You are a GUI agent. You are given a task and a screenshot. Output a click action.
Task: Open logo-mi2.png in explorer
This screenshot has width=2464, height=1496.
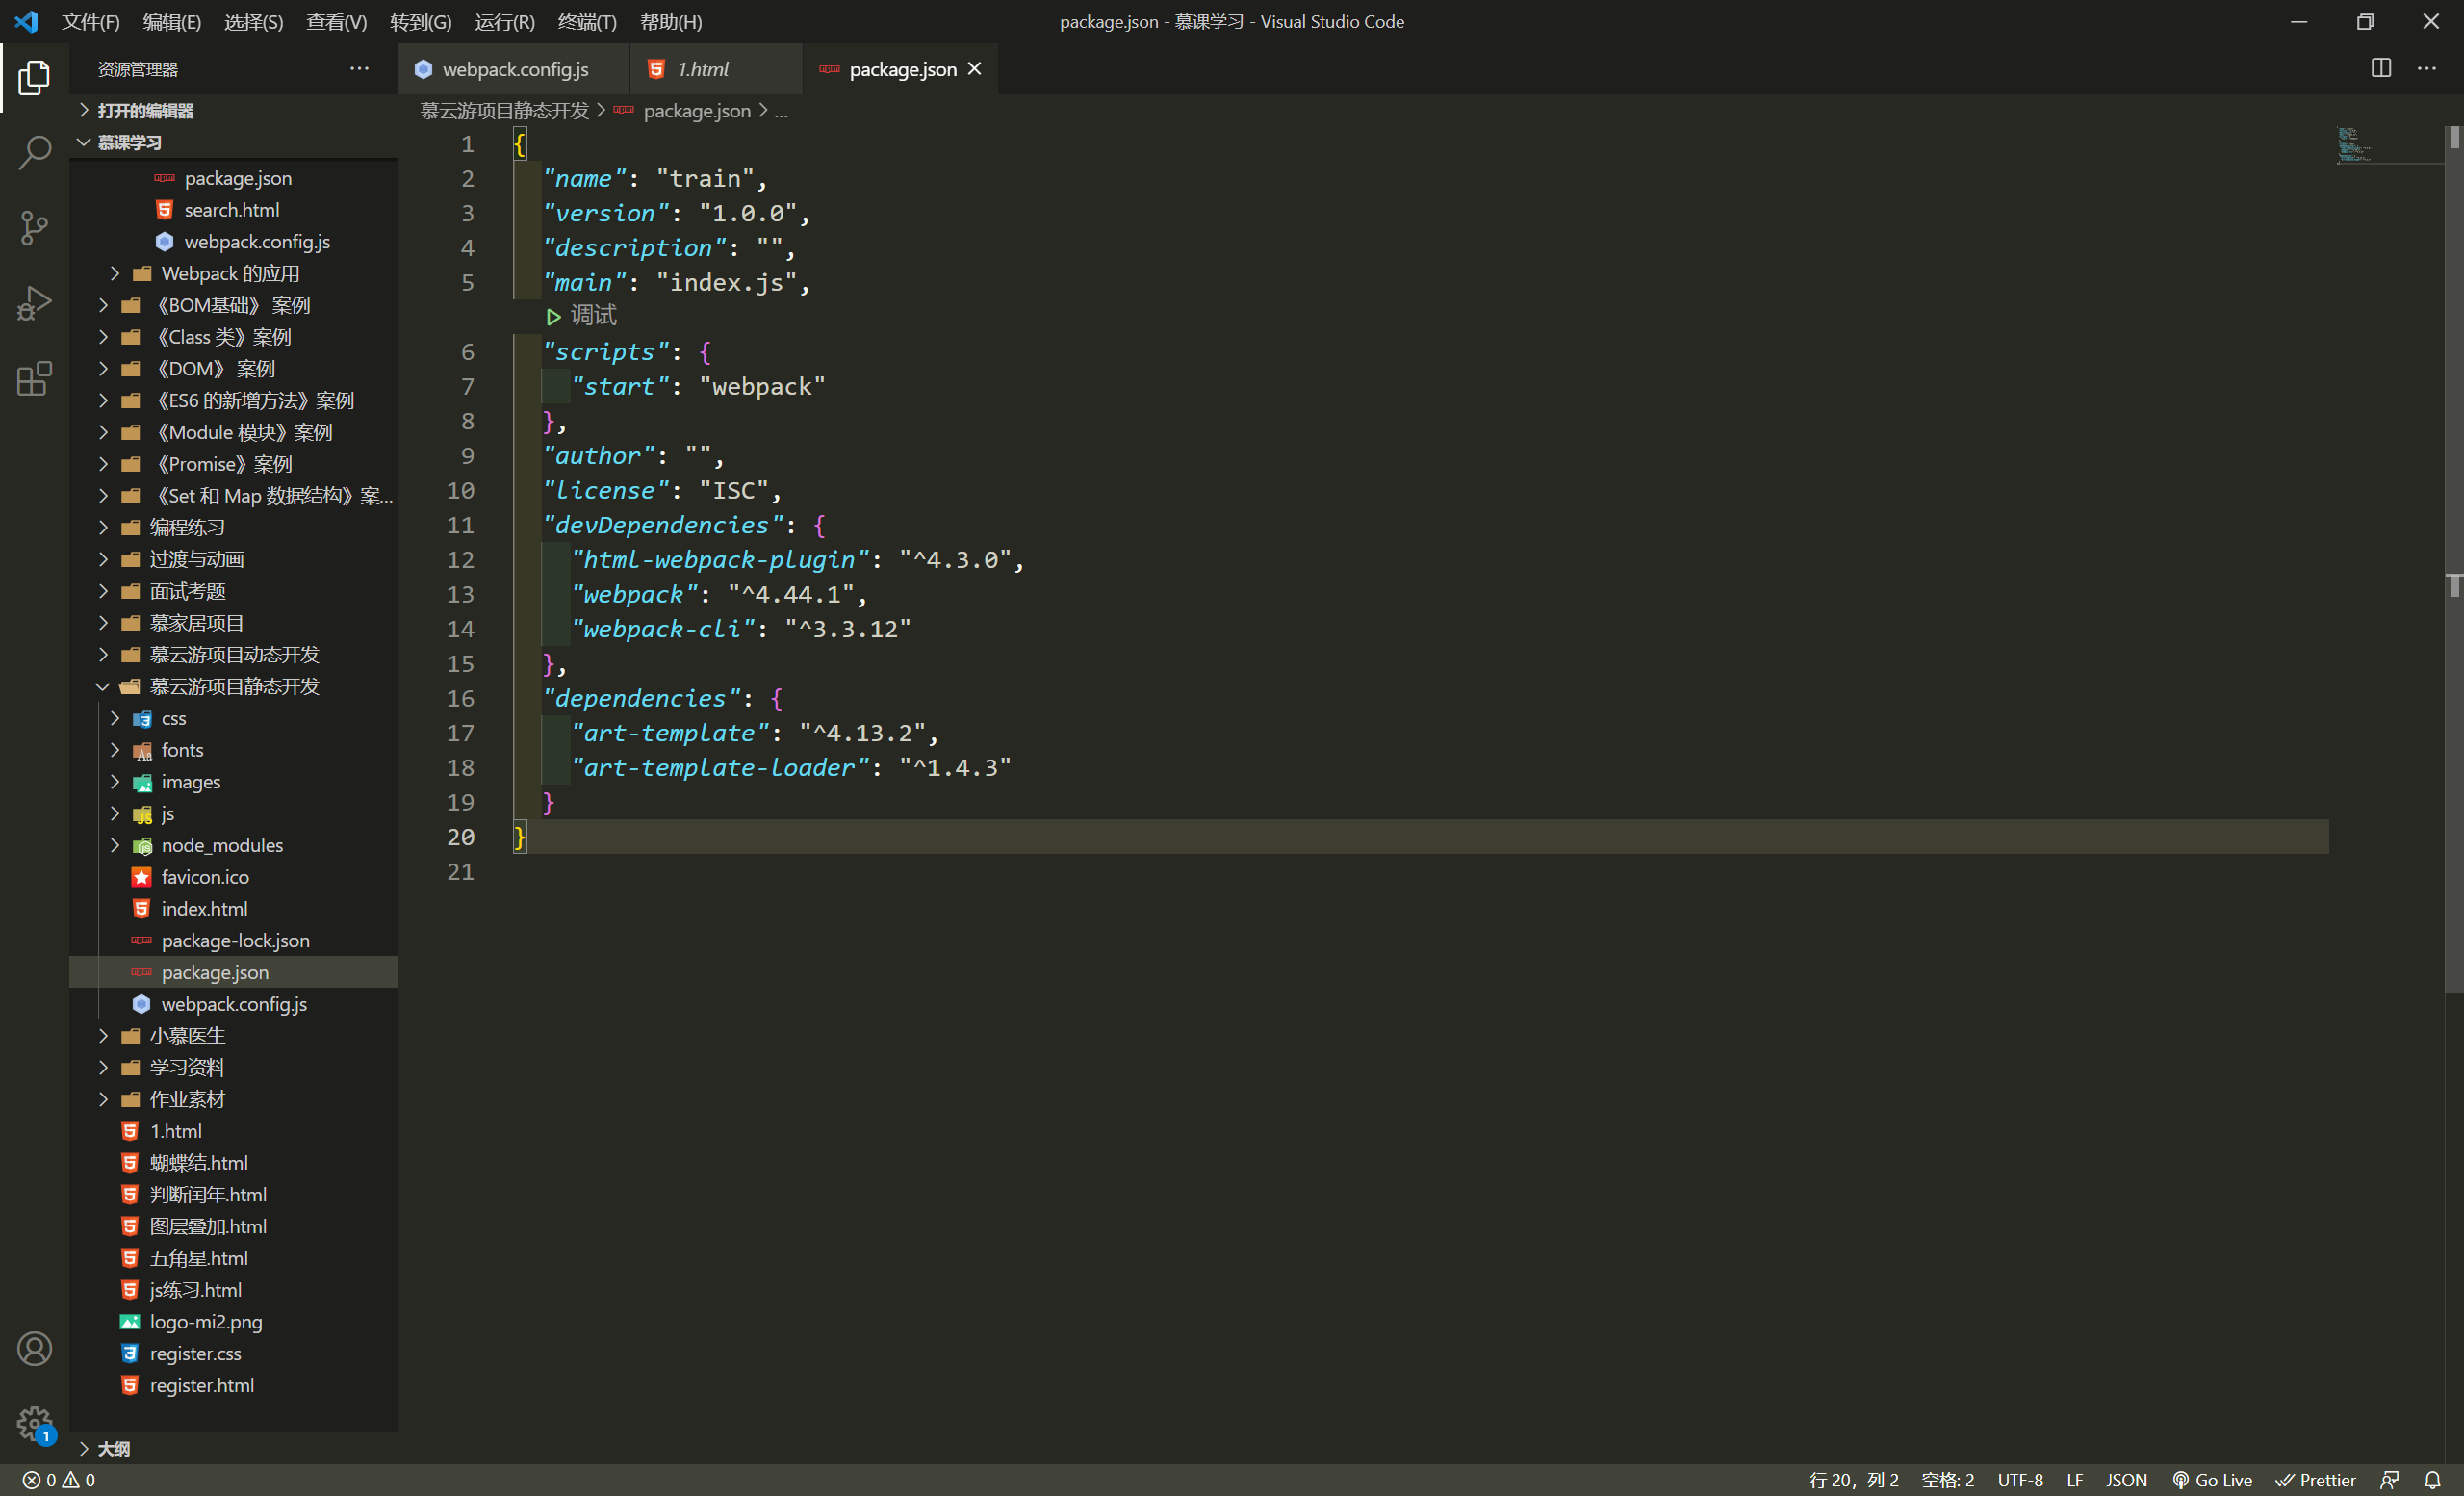point(205,1321)
